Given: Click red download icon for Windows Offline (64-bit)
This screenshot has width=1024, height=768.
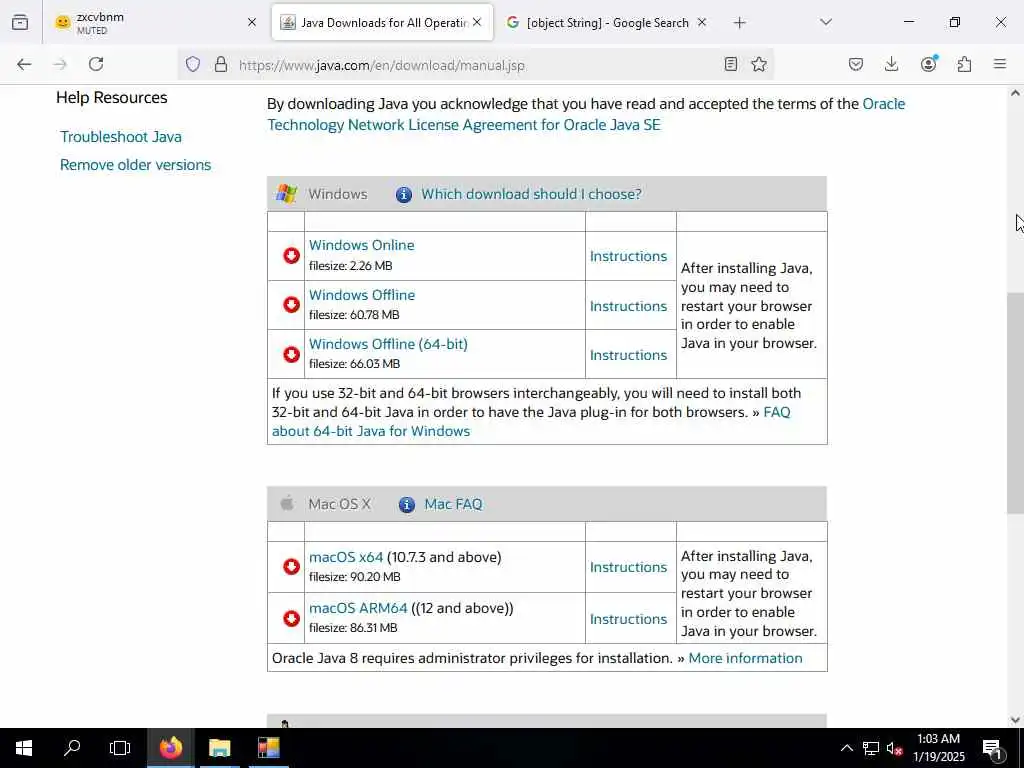Looking at the screenshot, I should pos(291,354).
